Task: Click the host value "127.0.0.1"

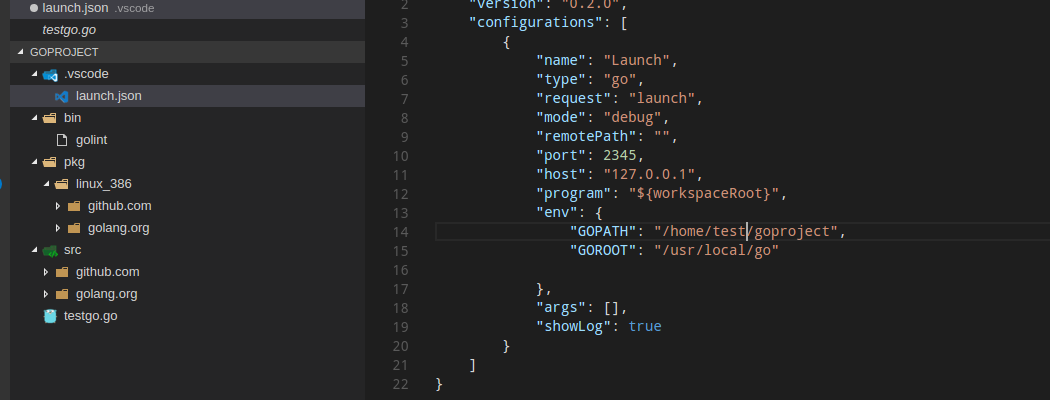Action: pyautogui.click(x=650, y=175)
